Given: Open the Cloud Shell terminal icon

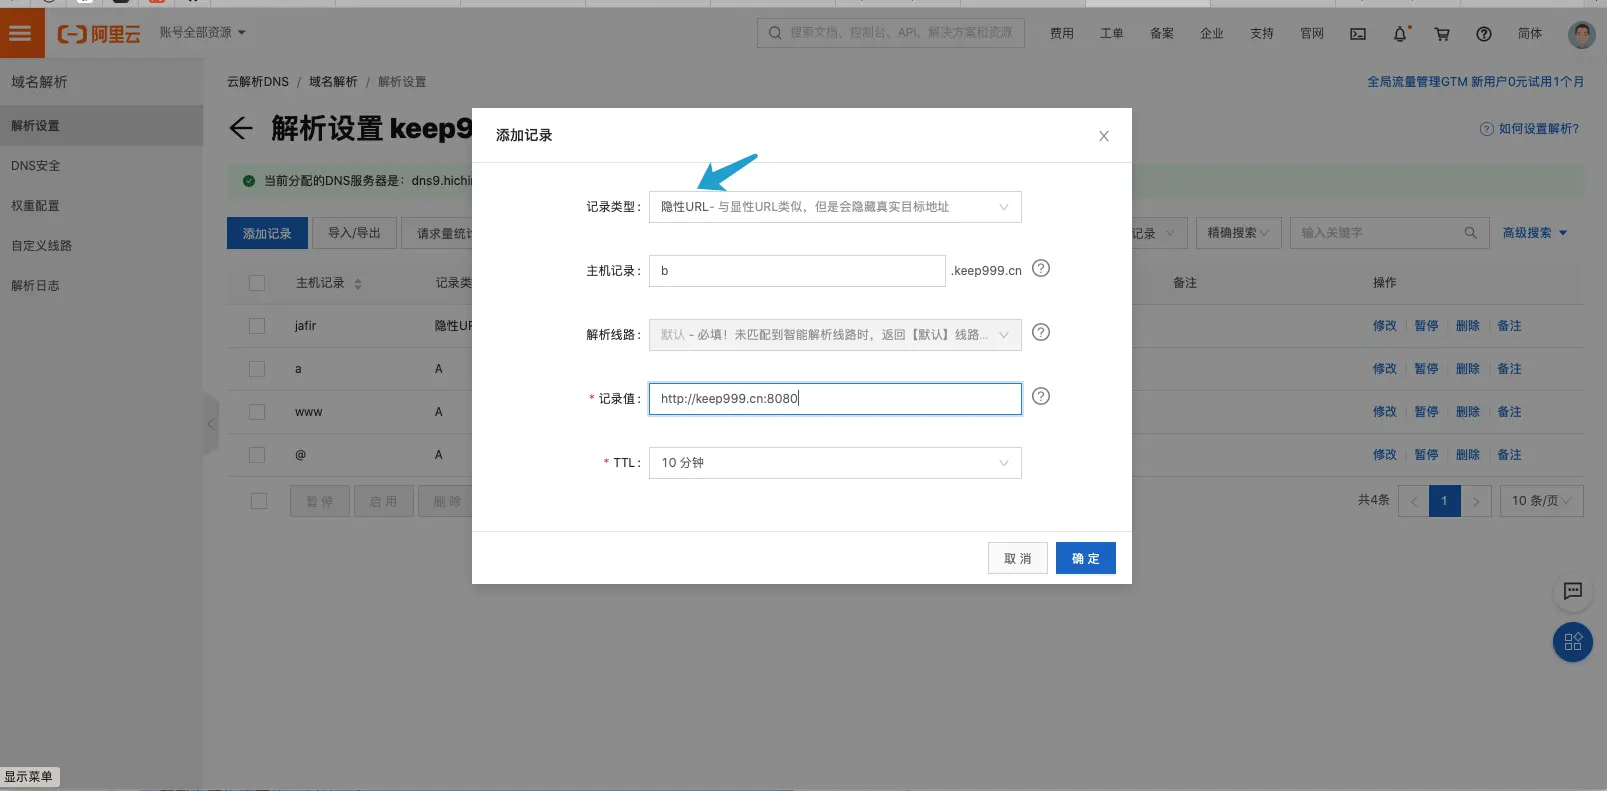Looking at the screenshot, I should point(1358,34).
